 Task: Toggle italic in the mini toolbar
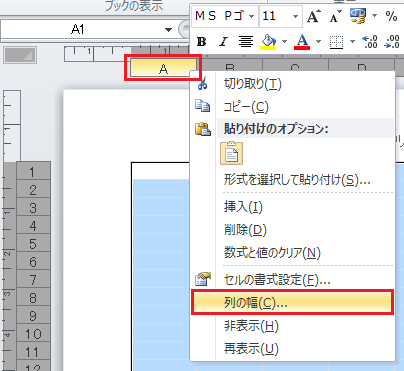point(223,42)
